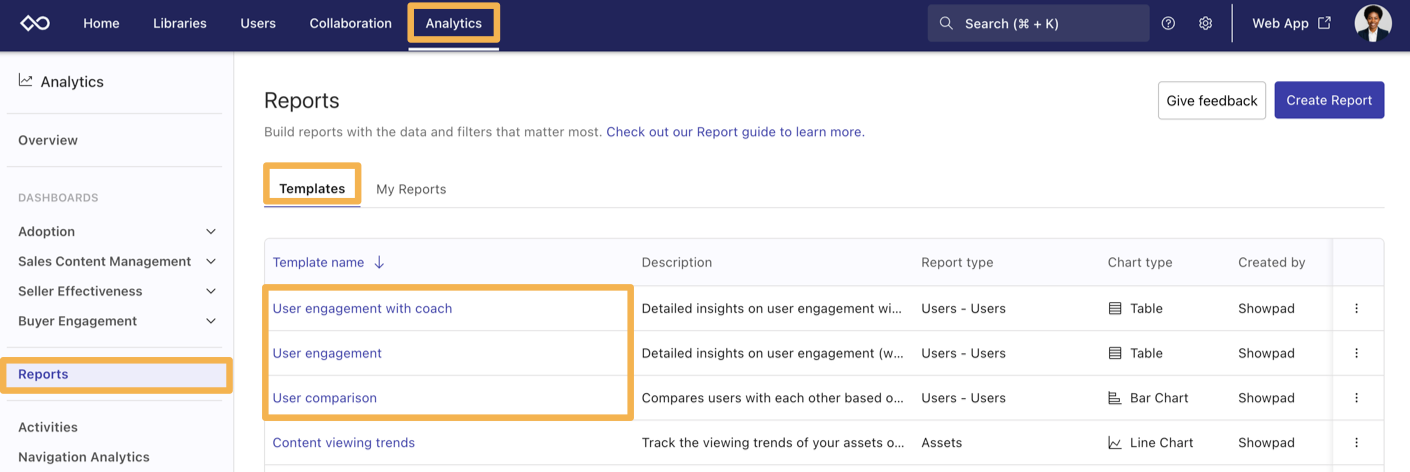1410x472 pixels.
Task: Open the Report guide link
Action: (x=734, y=132)
